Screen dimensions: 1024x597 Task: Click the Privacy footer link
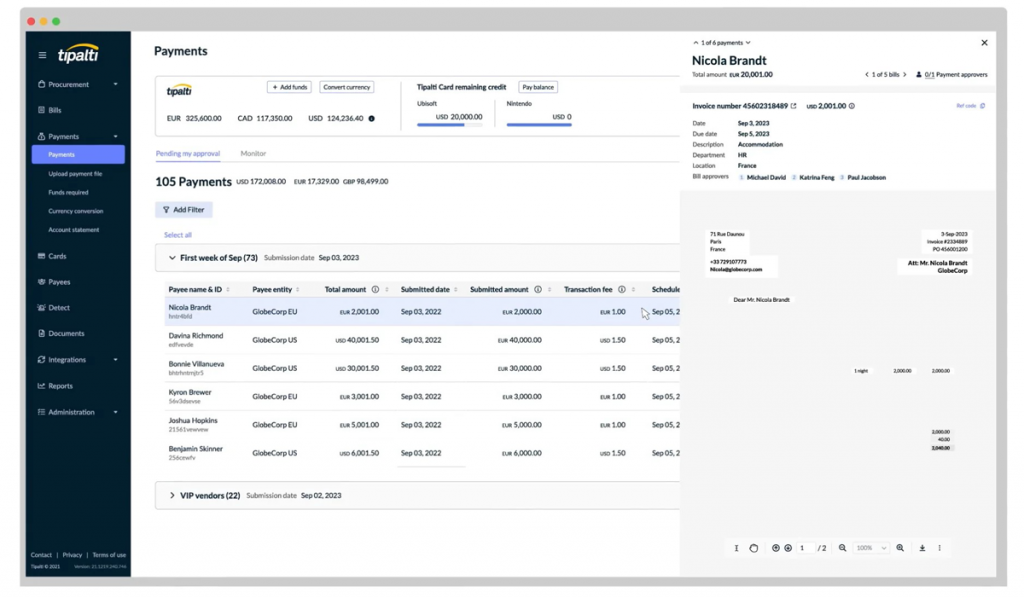(x=72, y=555)
